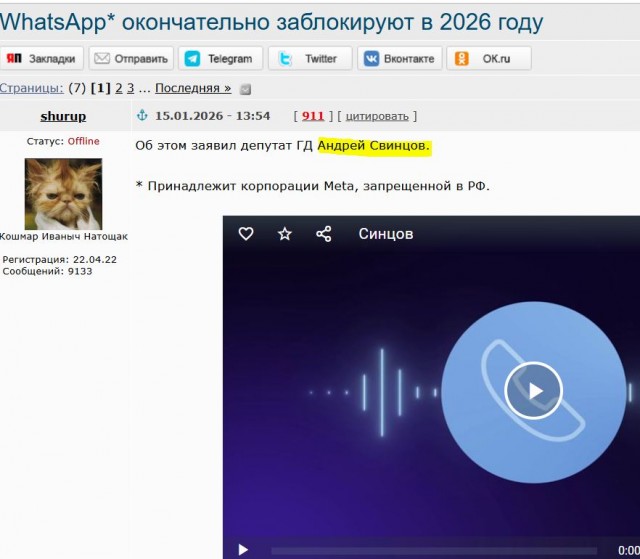Viewport: 640px width, 559px height.
Task: Click the anchor permalink icon beside the date
Action: (142, 115)
